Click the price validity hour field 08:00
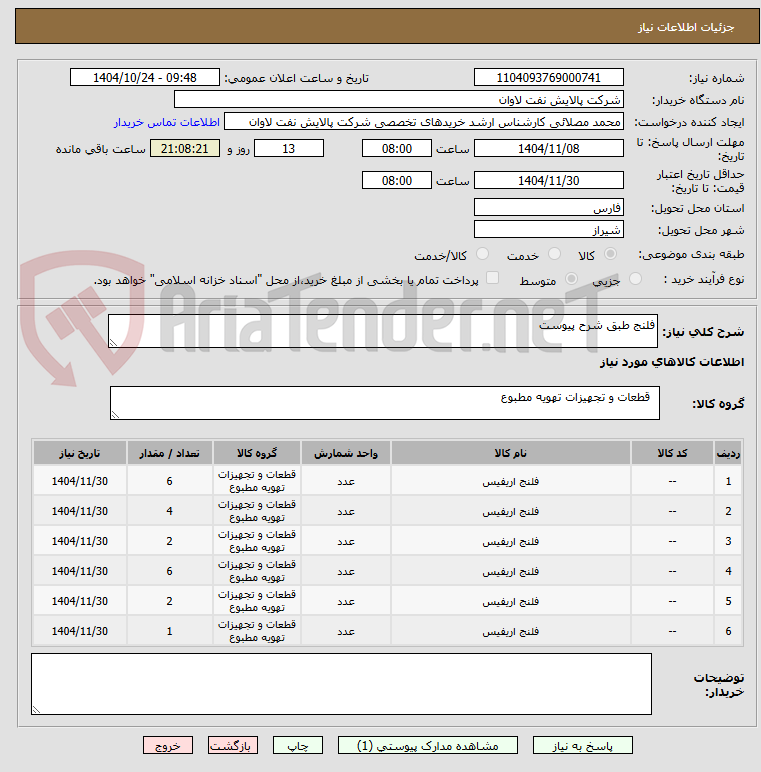761x772 pixels. pos(397,180)
